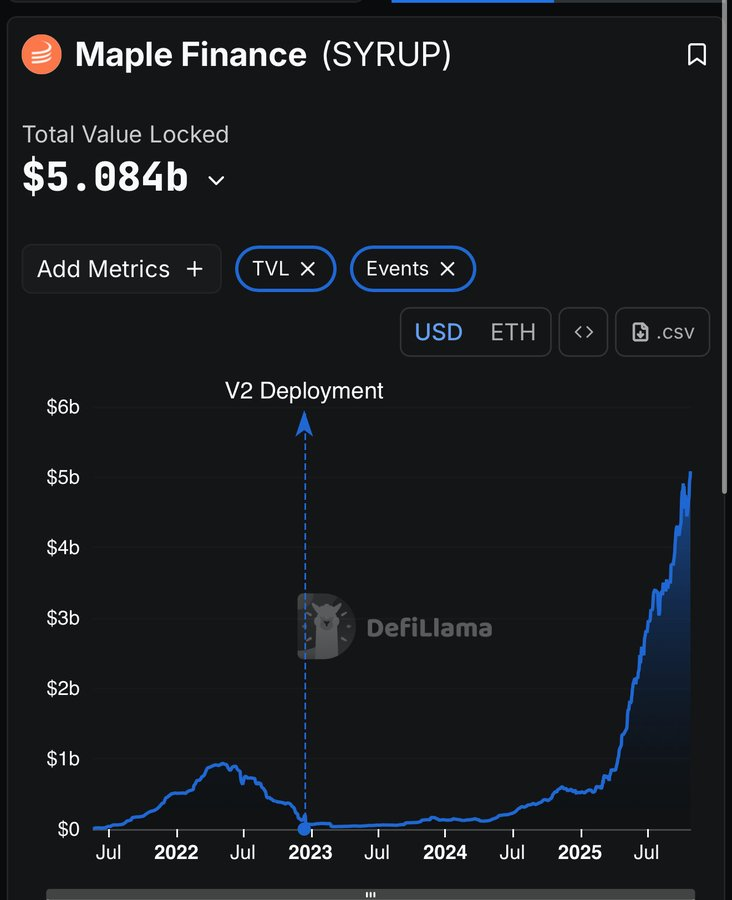Screen dimensions: 732x900
Task: Switch chart denomination to USD
Action: click(x=438, y=332)
